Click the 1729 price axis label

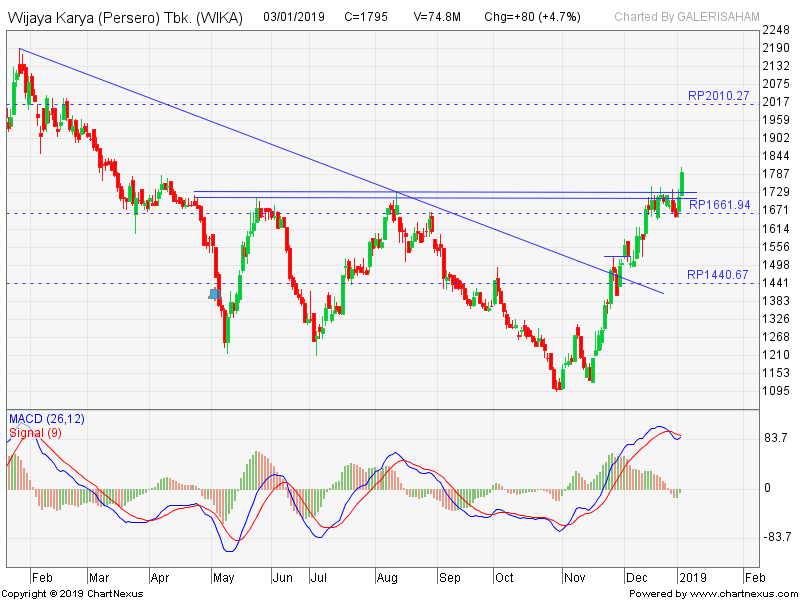coord(776,192)
